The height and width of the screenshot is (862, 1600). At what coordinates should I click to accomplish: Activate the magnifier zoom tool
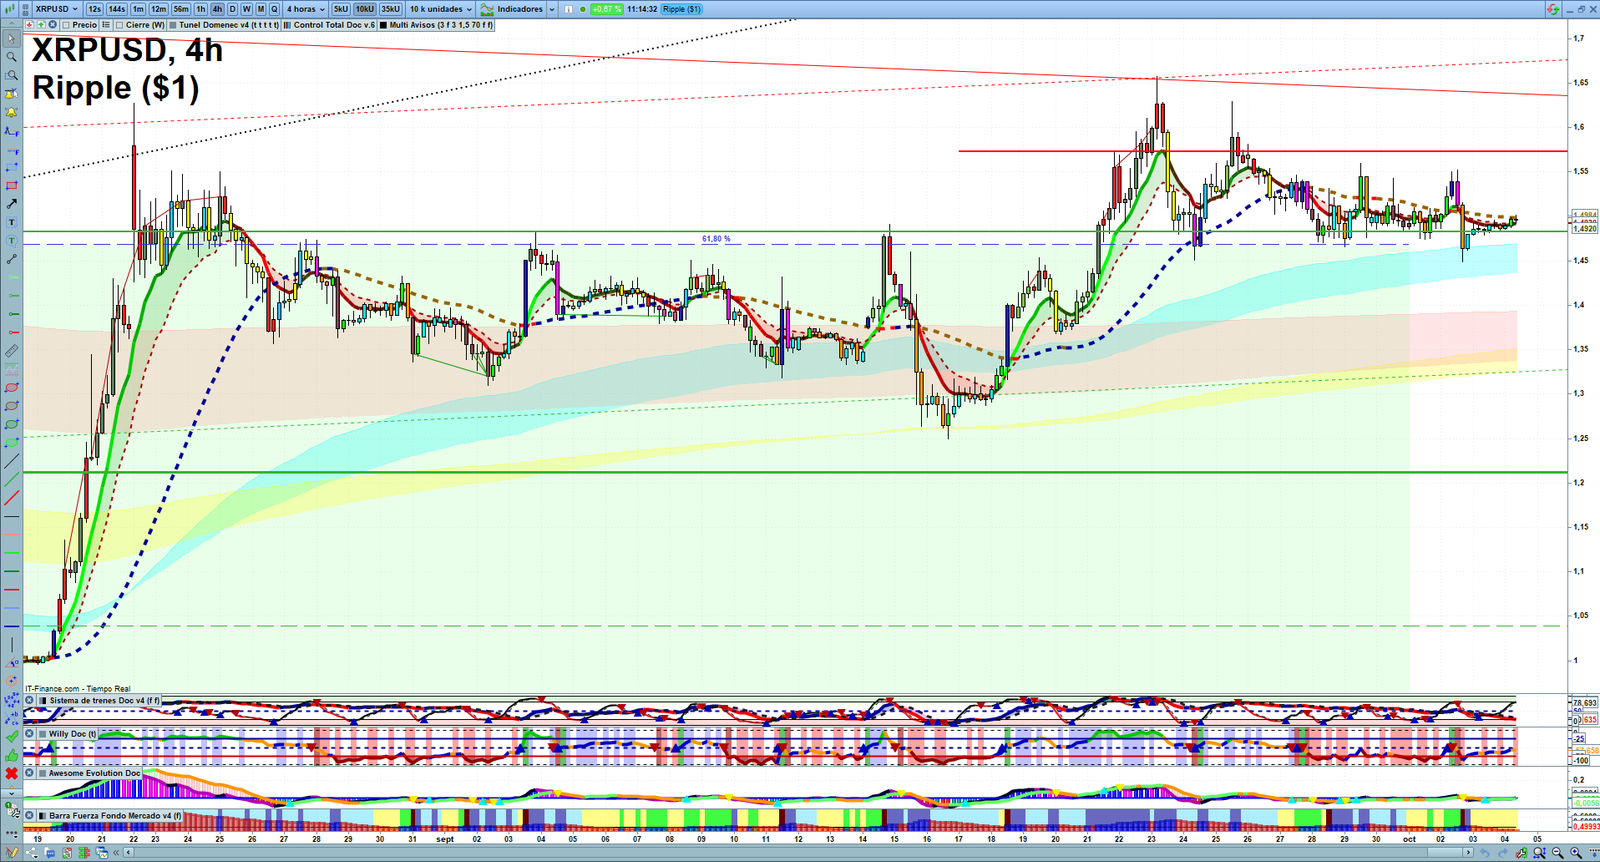[x=11, y=57]
